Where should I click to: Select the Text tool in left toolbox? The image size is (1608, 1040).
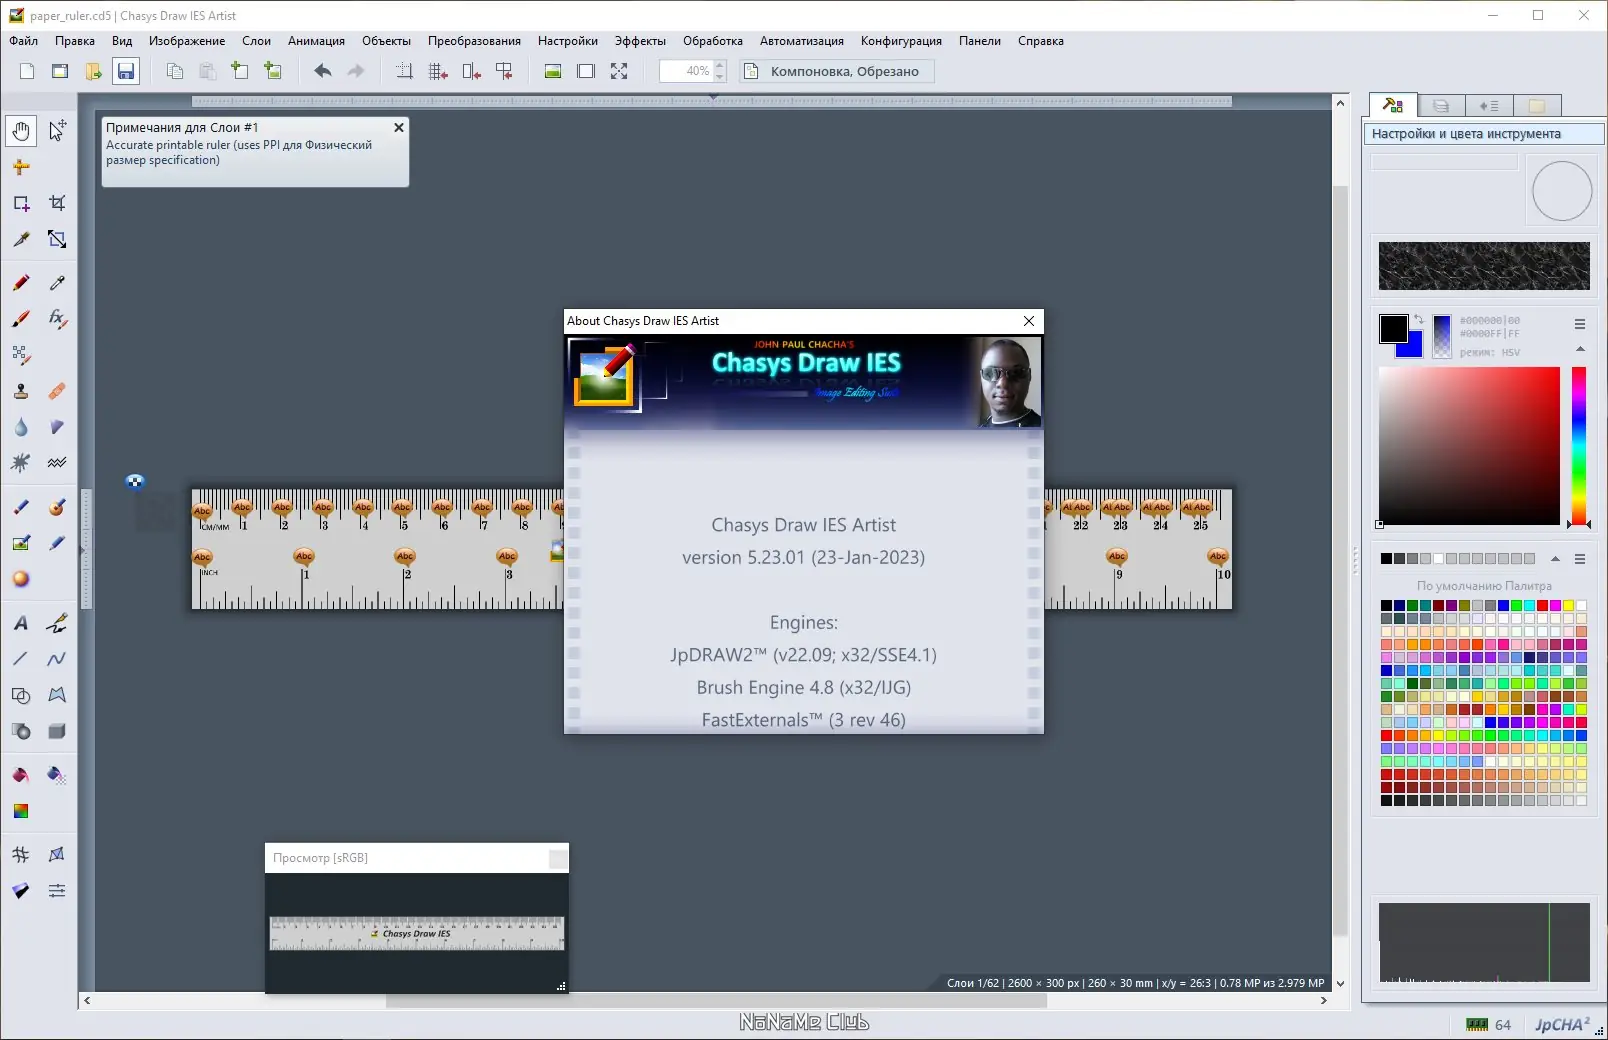[21, 623]
